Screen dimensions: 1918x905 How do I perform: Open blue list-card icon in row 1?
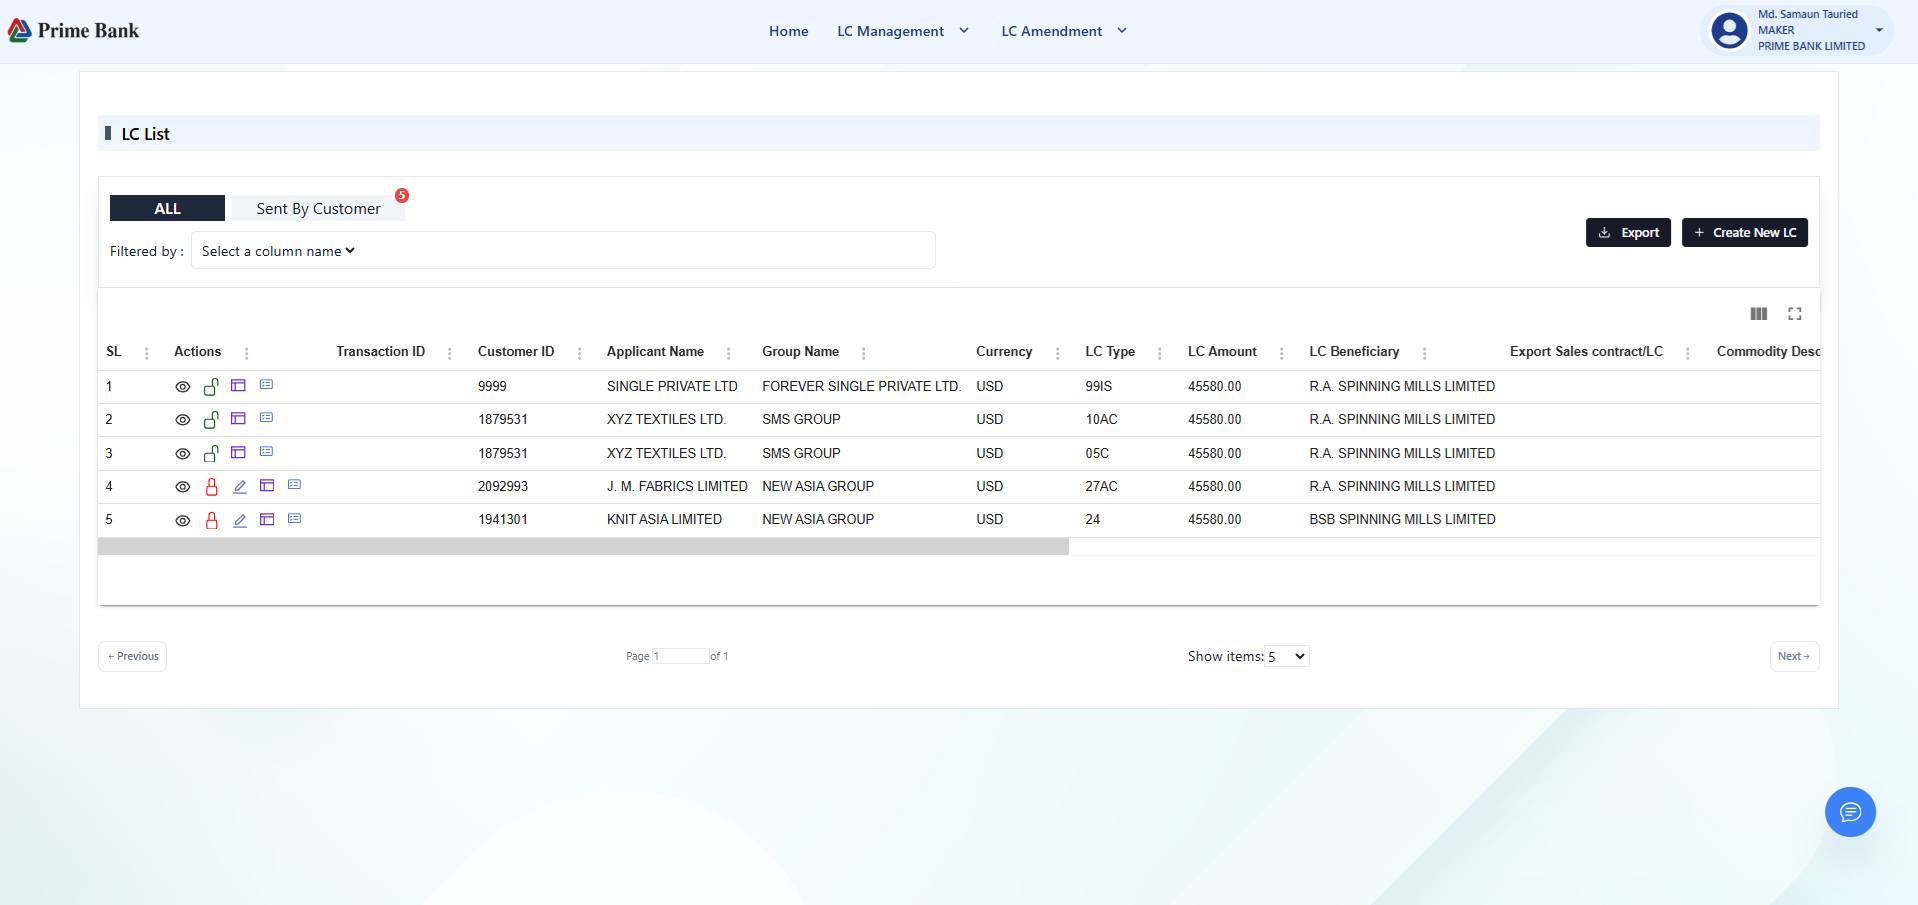point(266,384)
